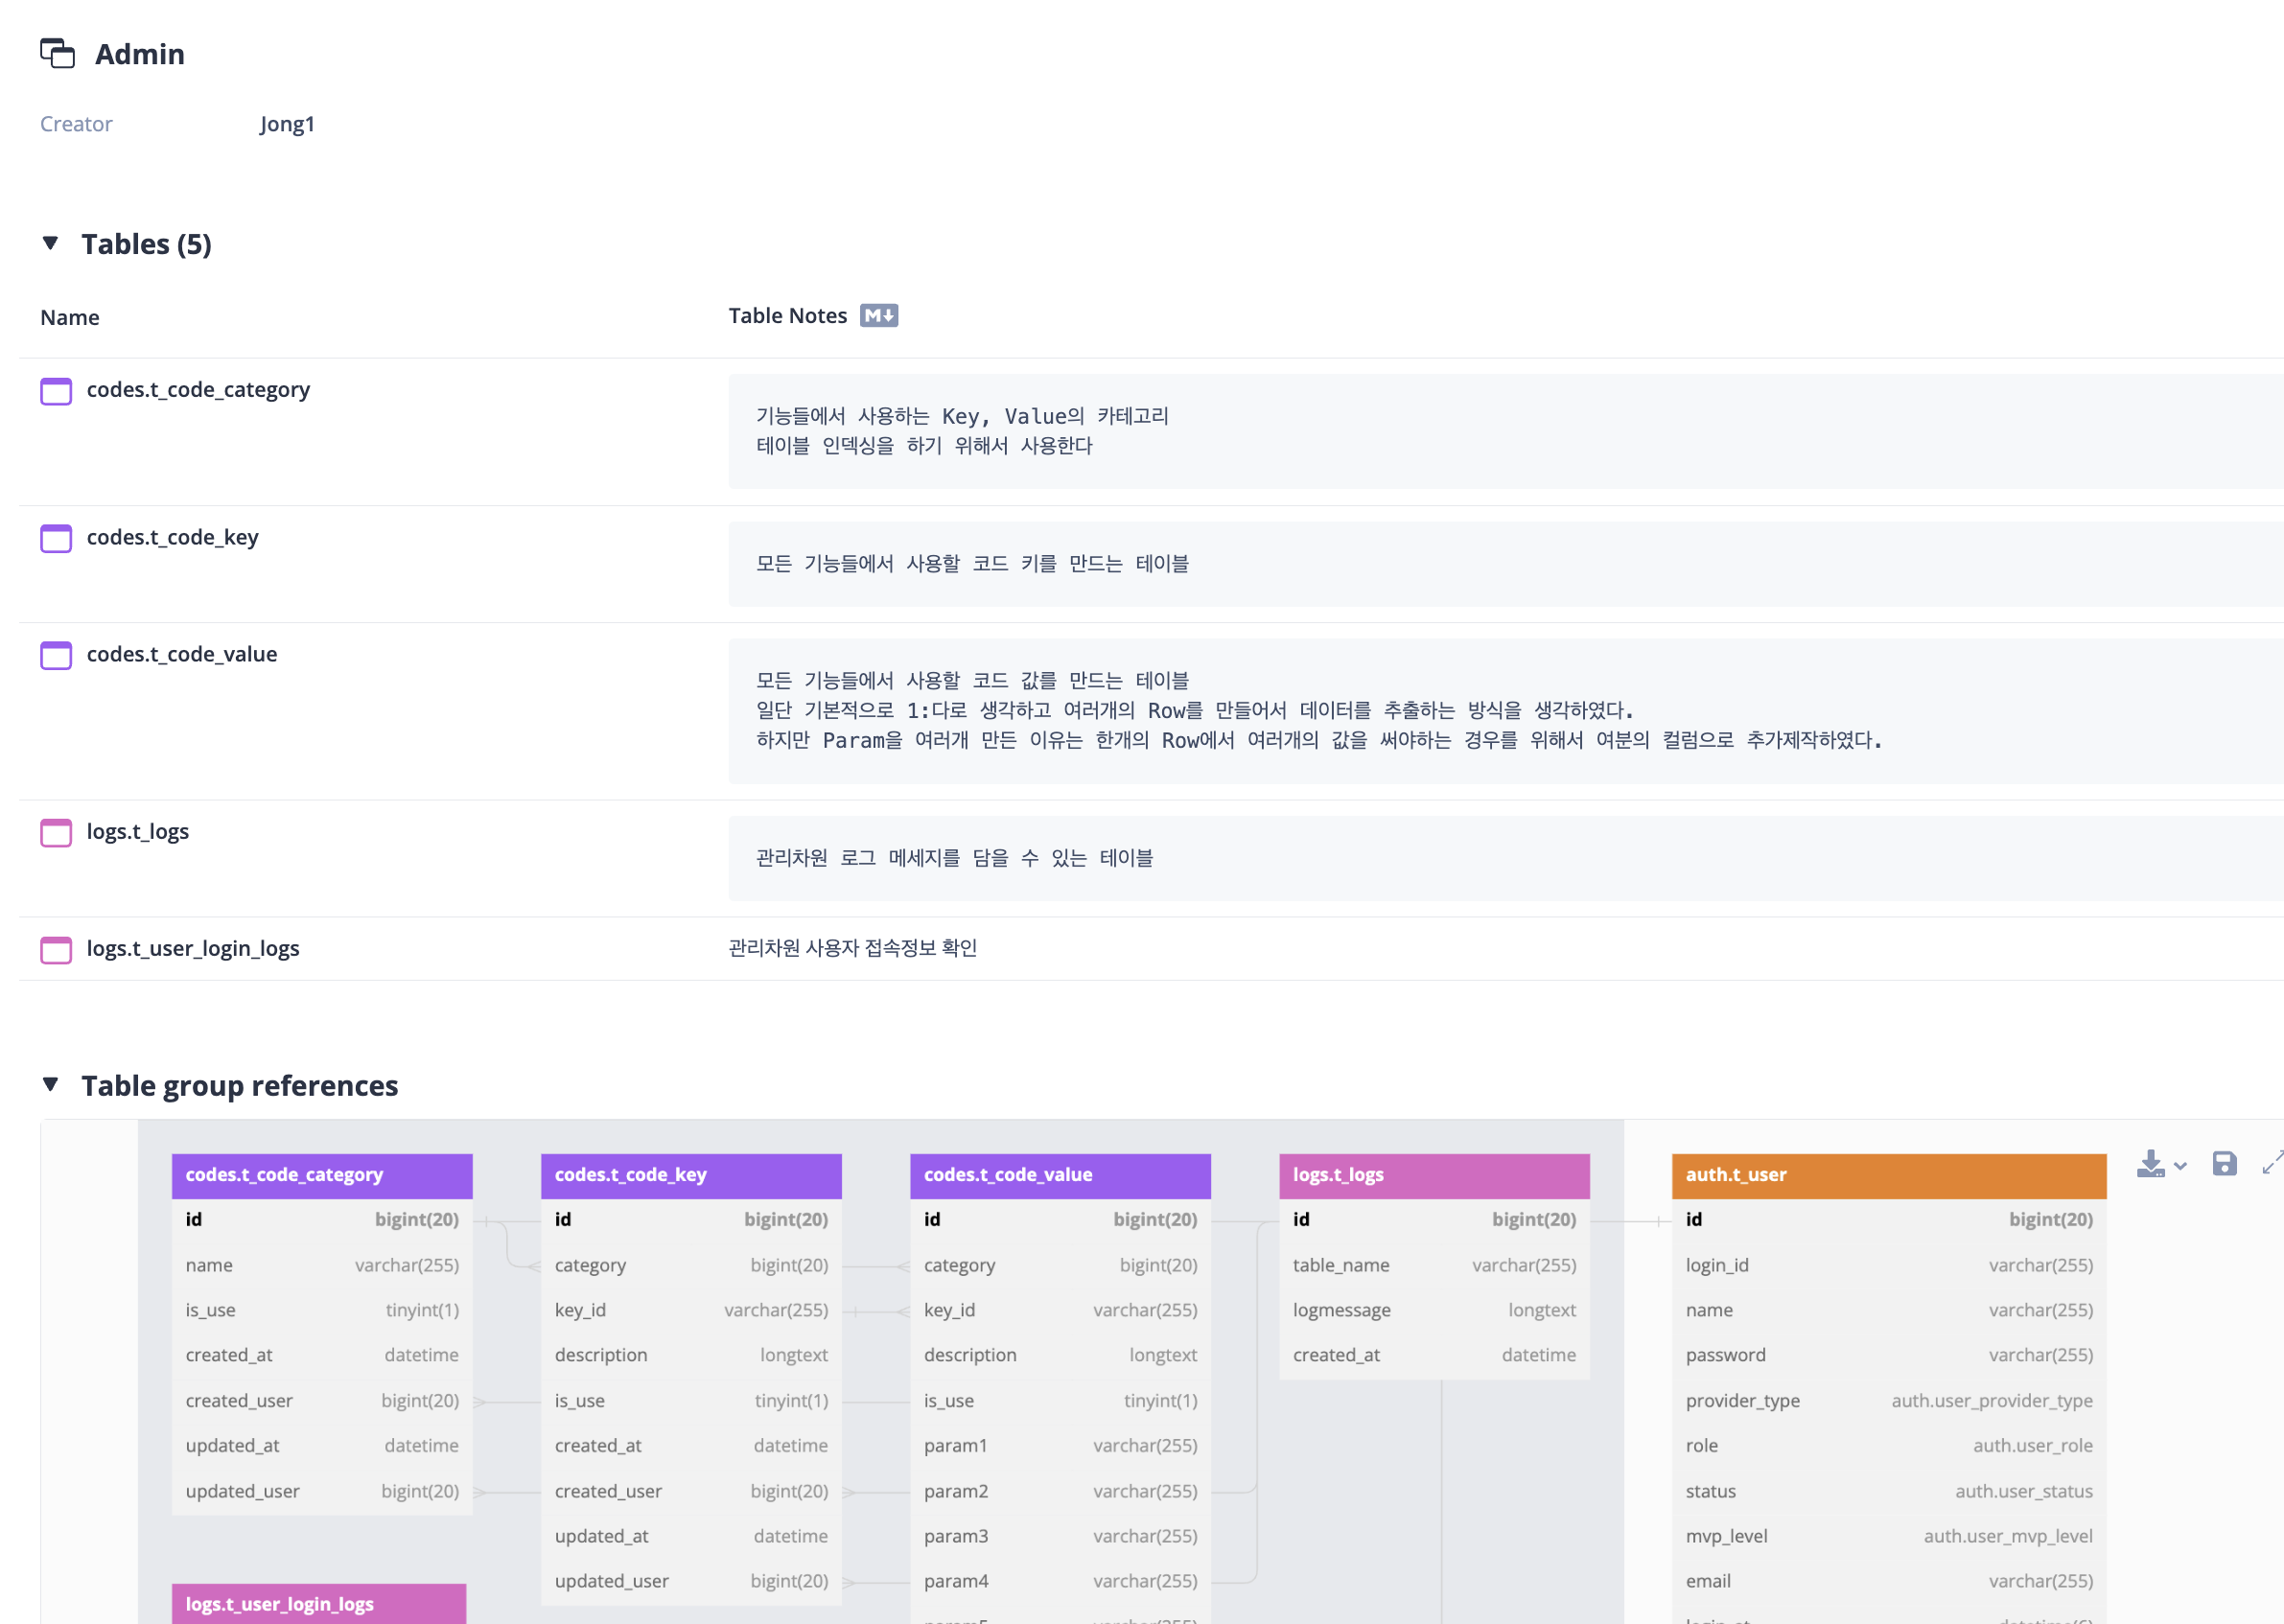Screen dimensions: 2284x1624
Task: Select the auth.t_user orange table header
Action: tap(1887, 1175)
